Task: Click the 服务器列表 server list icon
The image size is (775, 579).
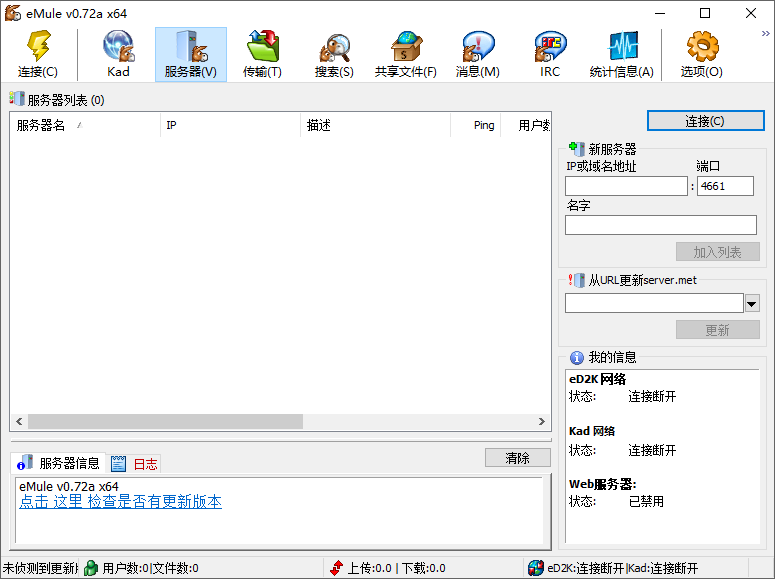Action: click(17, 99)
